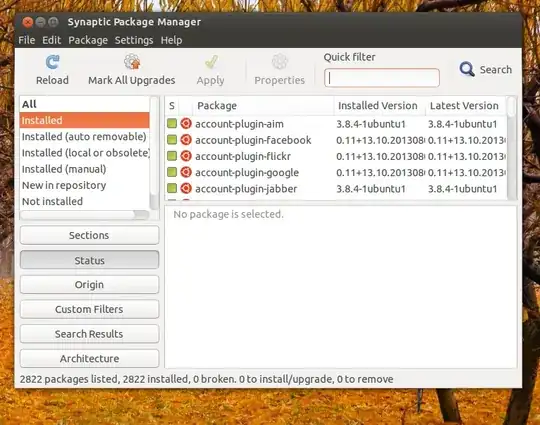Toggle status box of account-plugin-flickr
Viewport: 540px width, 425px height.
point(172,156)
